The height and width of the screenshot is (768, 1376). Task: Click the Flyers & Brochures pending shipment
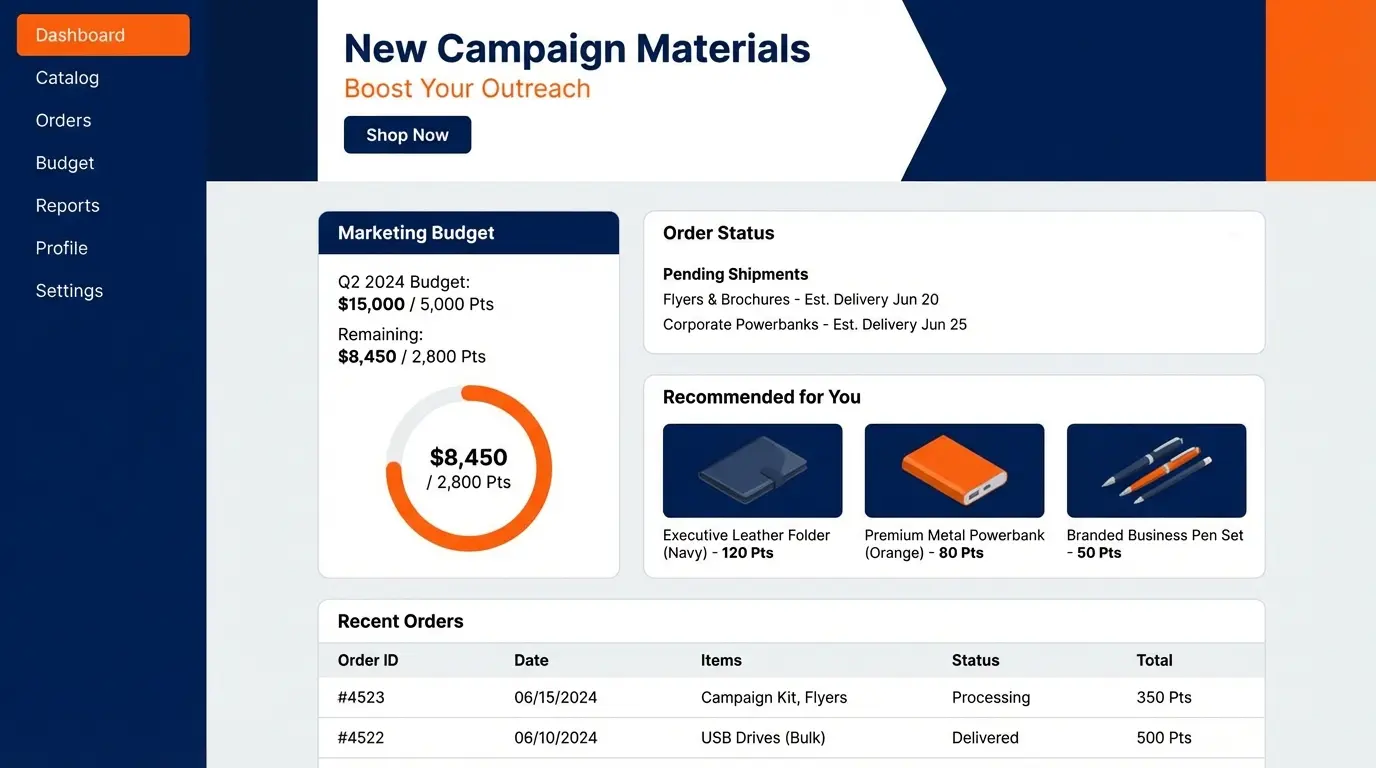pyautogui.click(x=800, y=299)
